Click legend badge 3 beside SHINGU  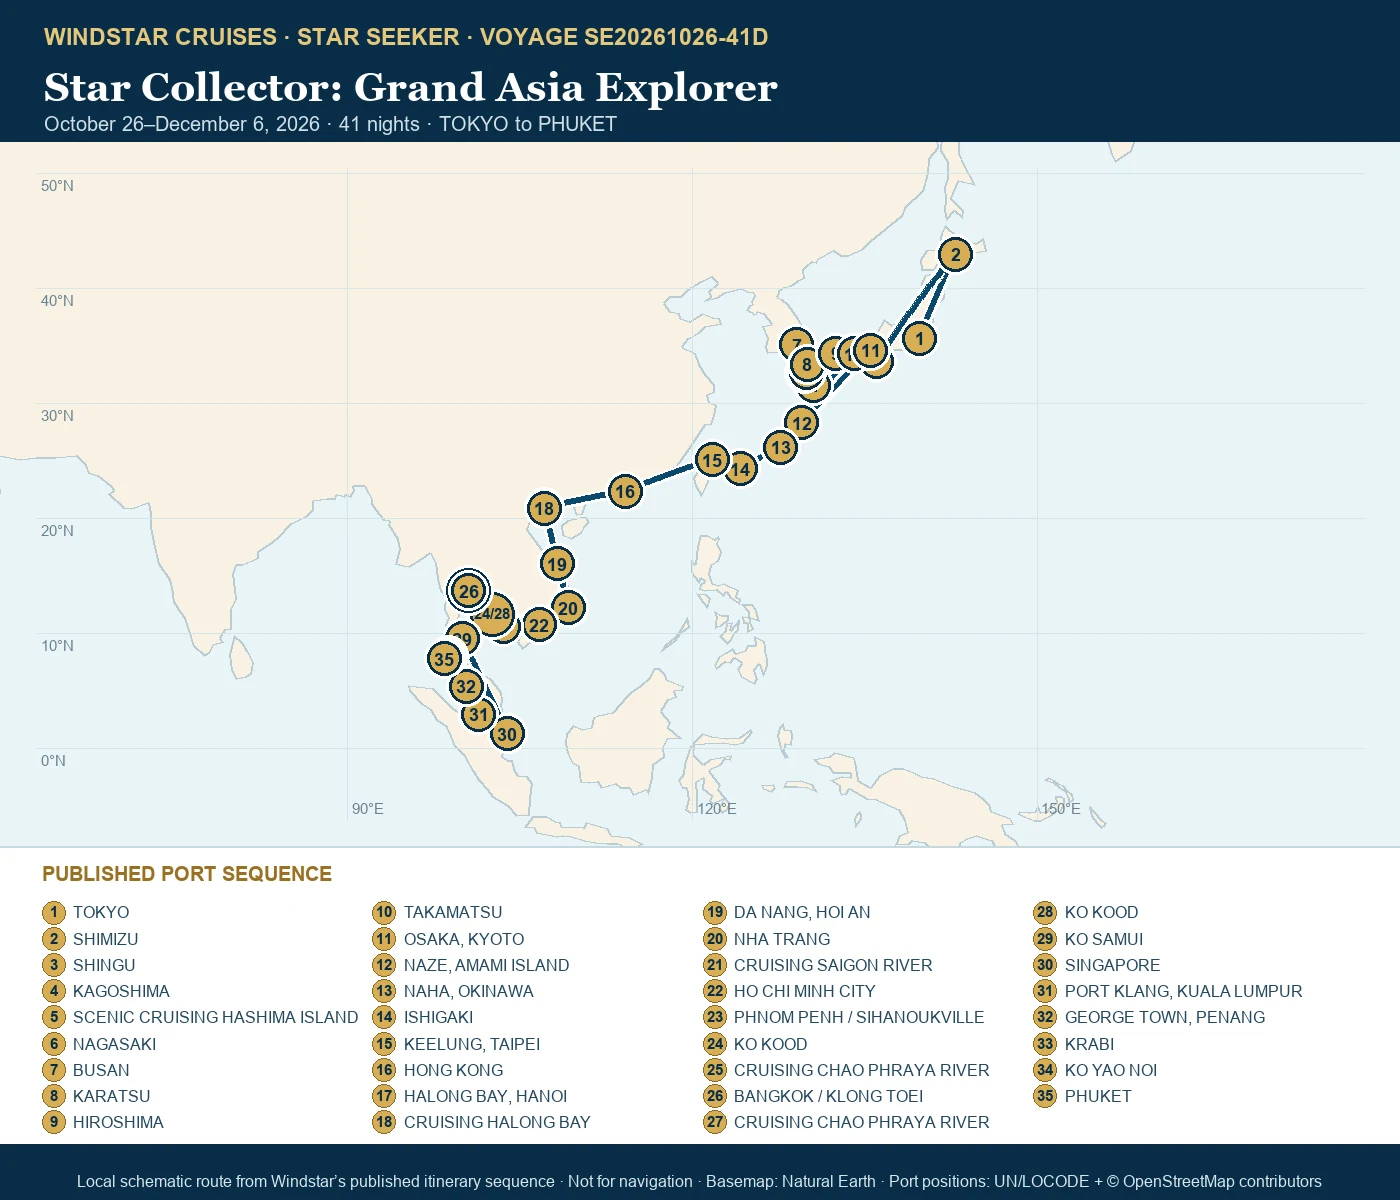click(54, 965)
